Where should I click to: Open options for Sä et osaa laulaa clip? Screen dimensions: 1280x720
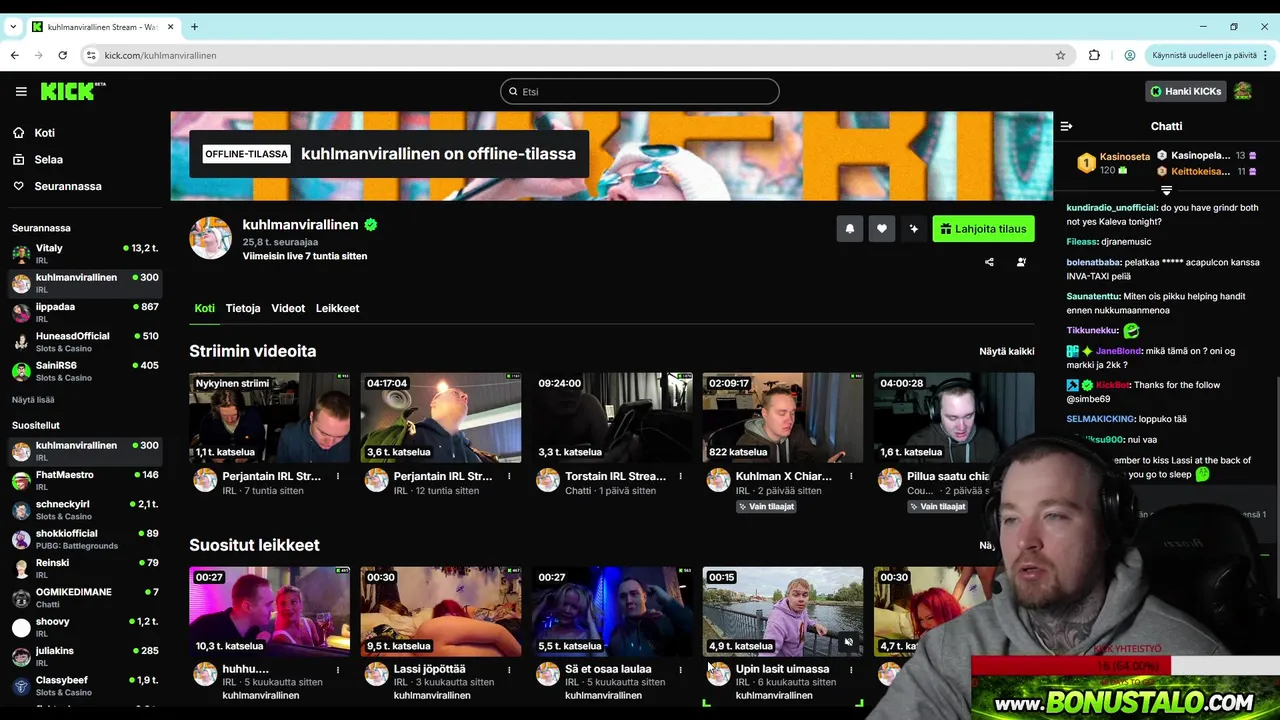[x=680, y=669]
